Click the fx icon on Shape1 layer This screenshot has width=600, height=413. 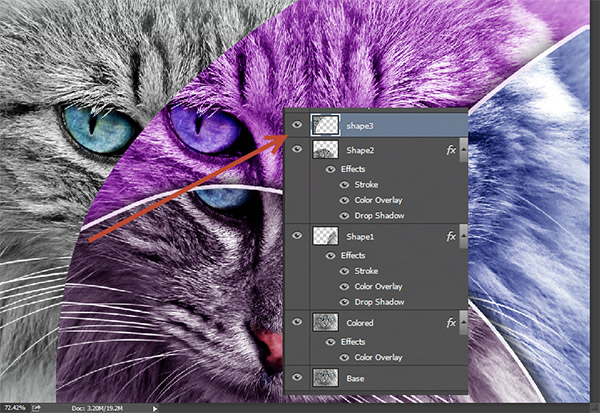pyautogui.click(x=451, y=236)
